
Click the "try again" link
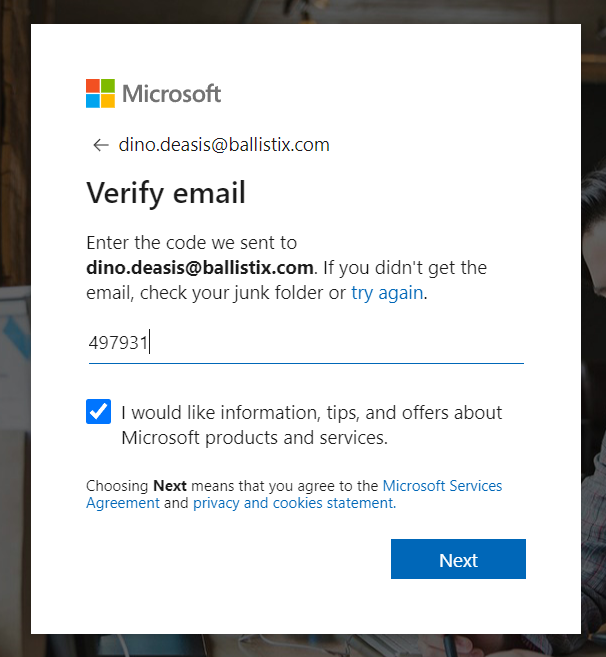(387, 293)
